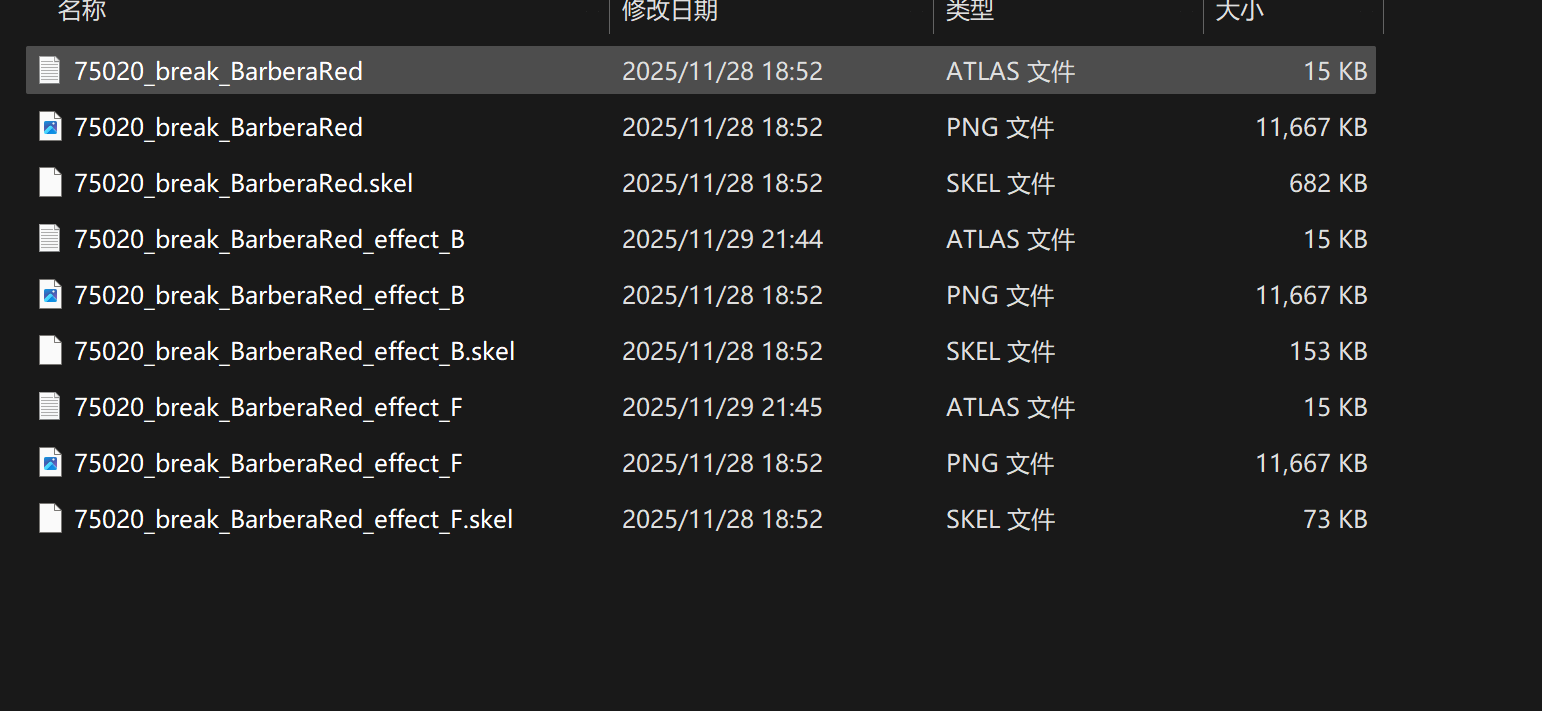
Task: Sort files by 修改日期 column header
Action: (x=669, y=11)
